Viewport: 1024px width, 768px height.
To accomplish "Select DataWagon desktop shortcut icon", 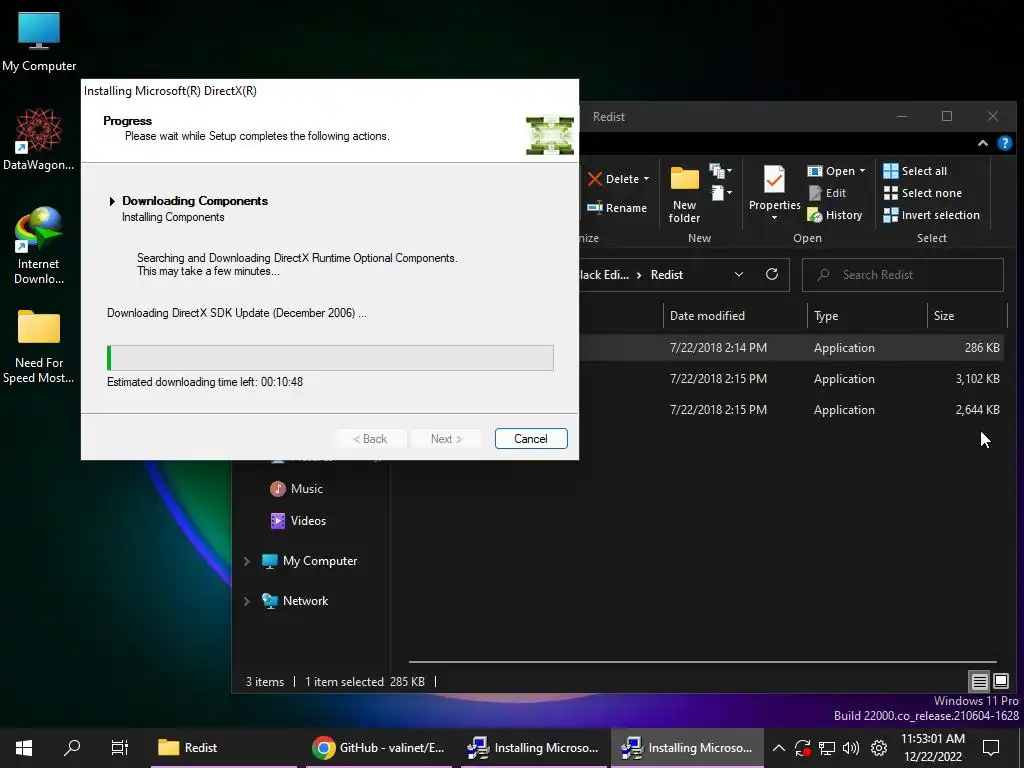I will click(39, 140).
